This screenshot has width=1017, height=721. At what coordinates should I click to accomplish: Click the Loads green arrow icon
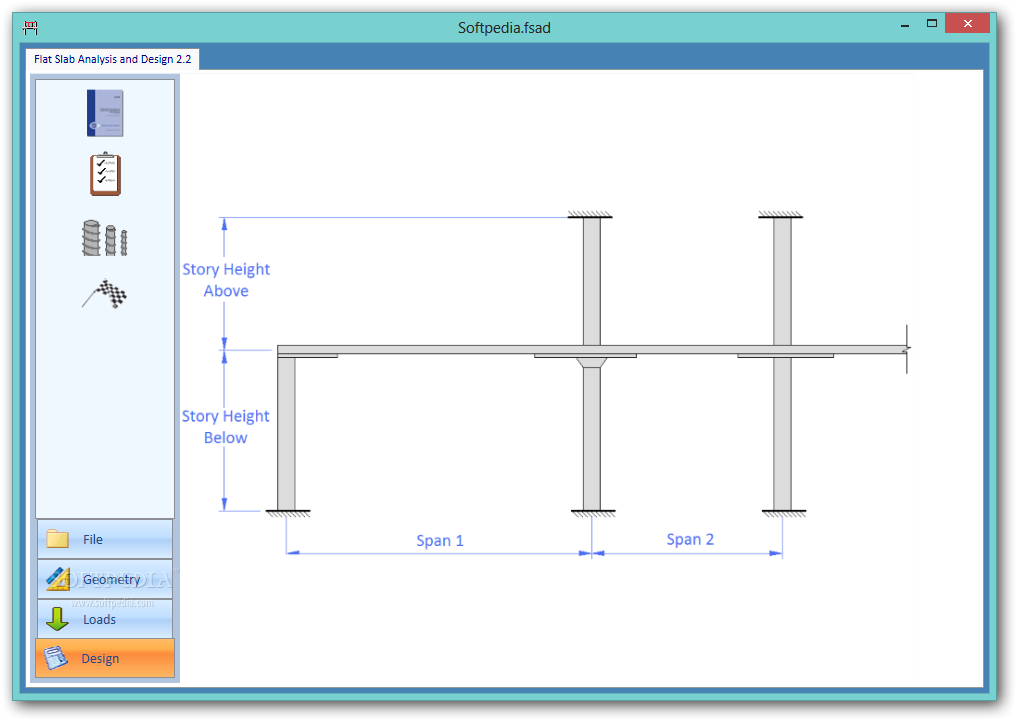click(57, 619)
